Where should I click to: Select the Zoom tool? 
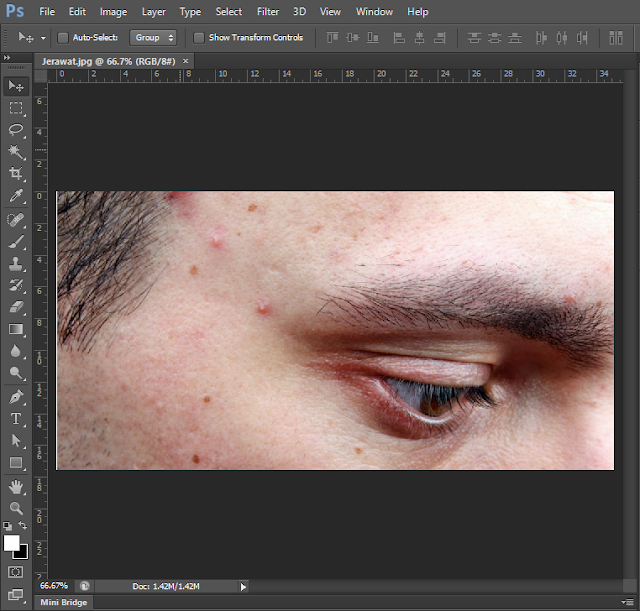click(16, 508)
